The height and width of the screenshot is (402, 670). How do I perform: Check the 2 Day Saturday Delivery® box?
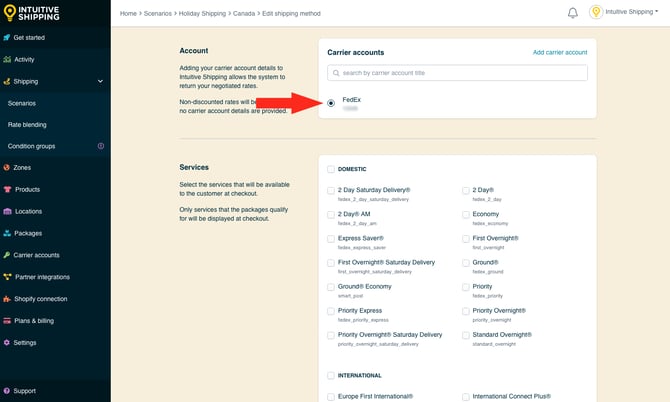pyautogui.click(x=331, y=190)
